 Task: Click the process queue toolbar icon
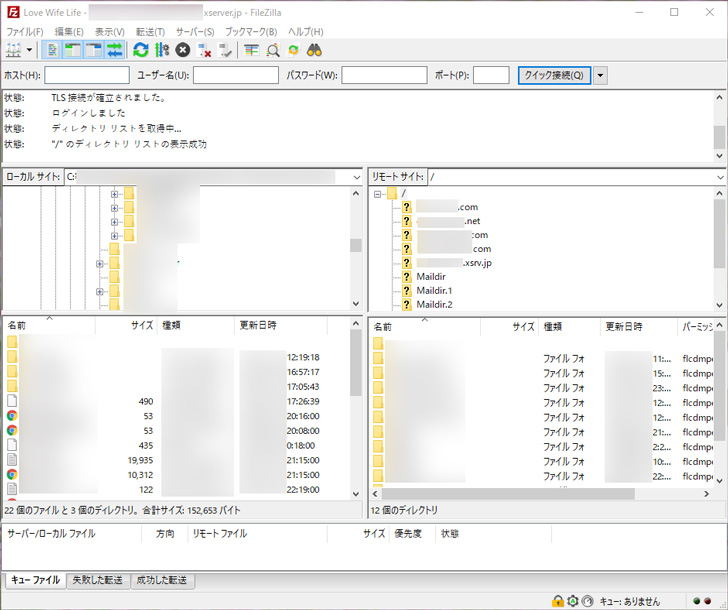(x=161, y=49)
